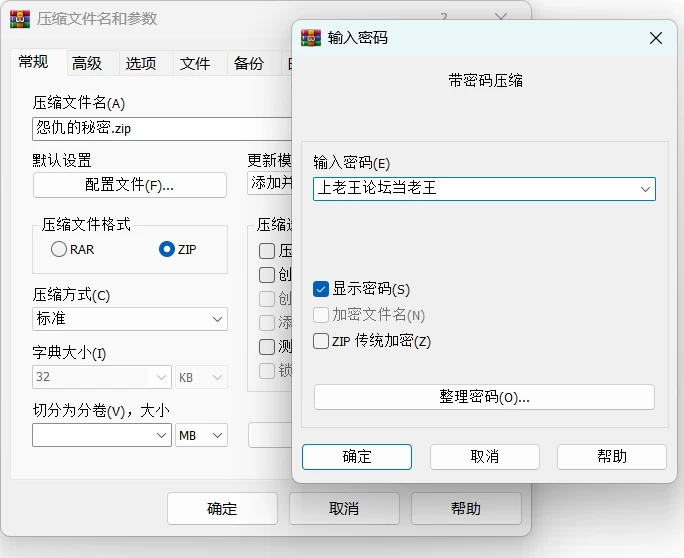Click WinRAR icon in archive parameters window
This screenshot has width=684, height=558.
tap(20, 19)
